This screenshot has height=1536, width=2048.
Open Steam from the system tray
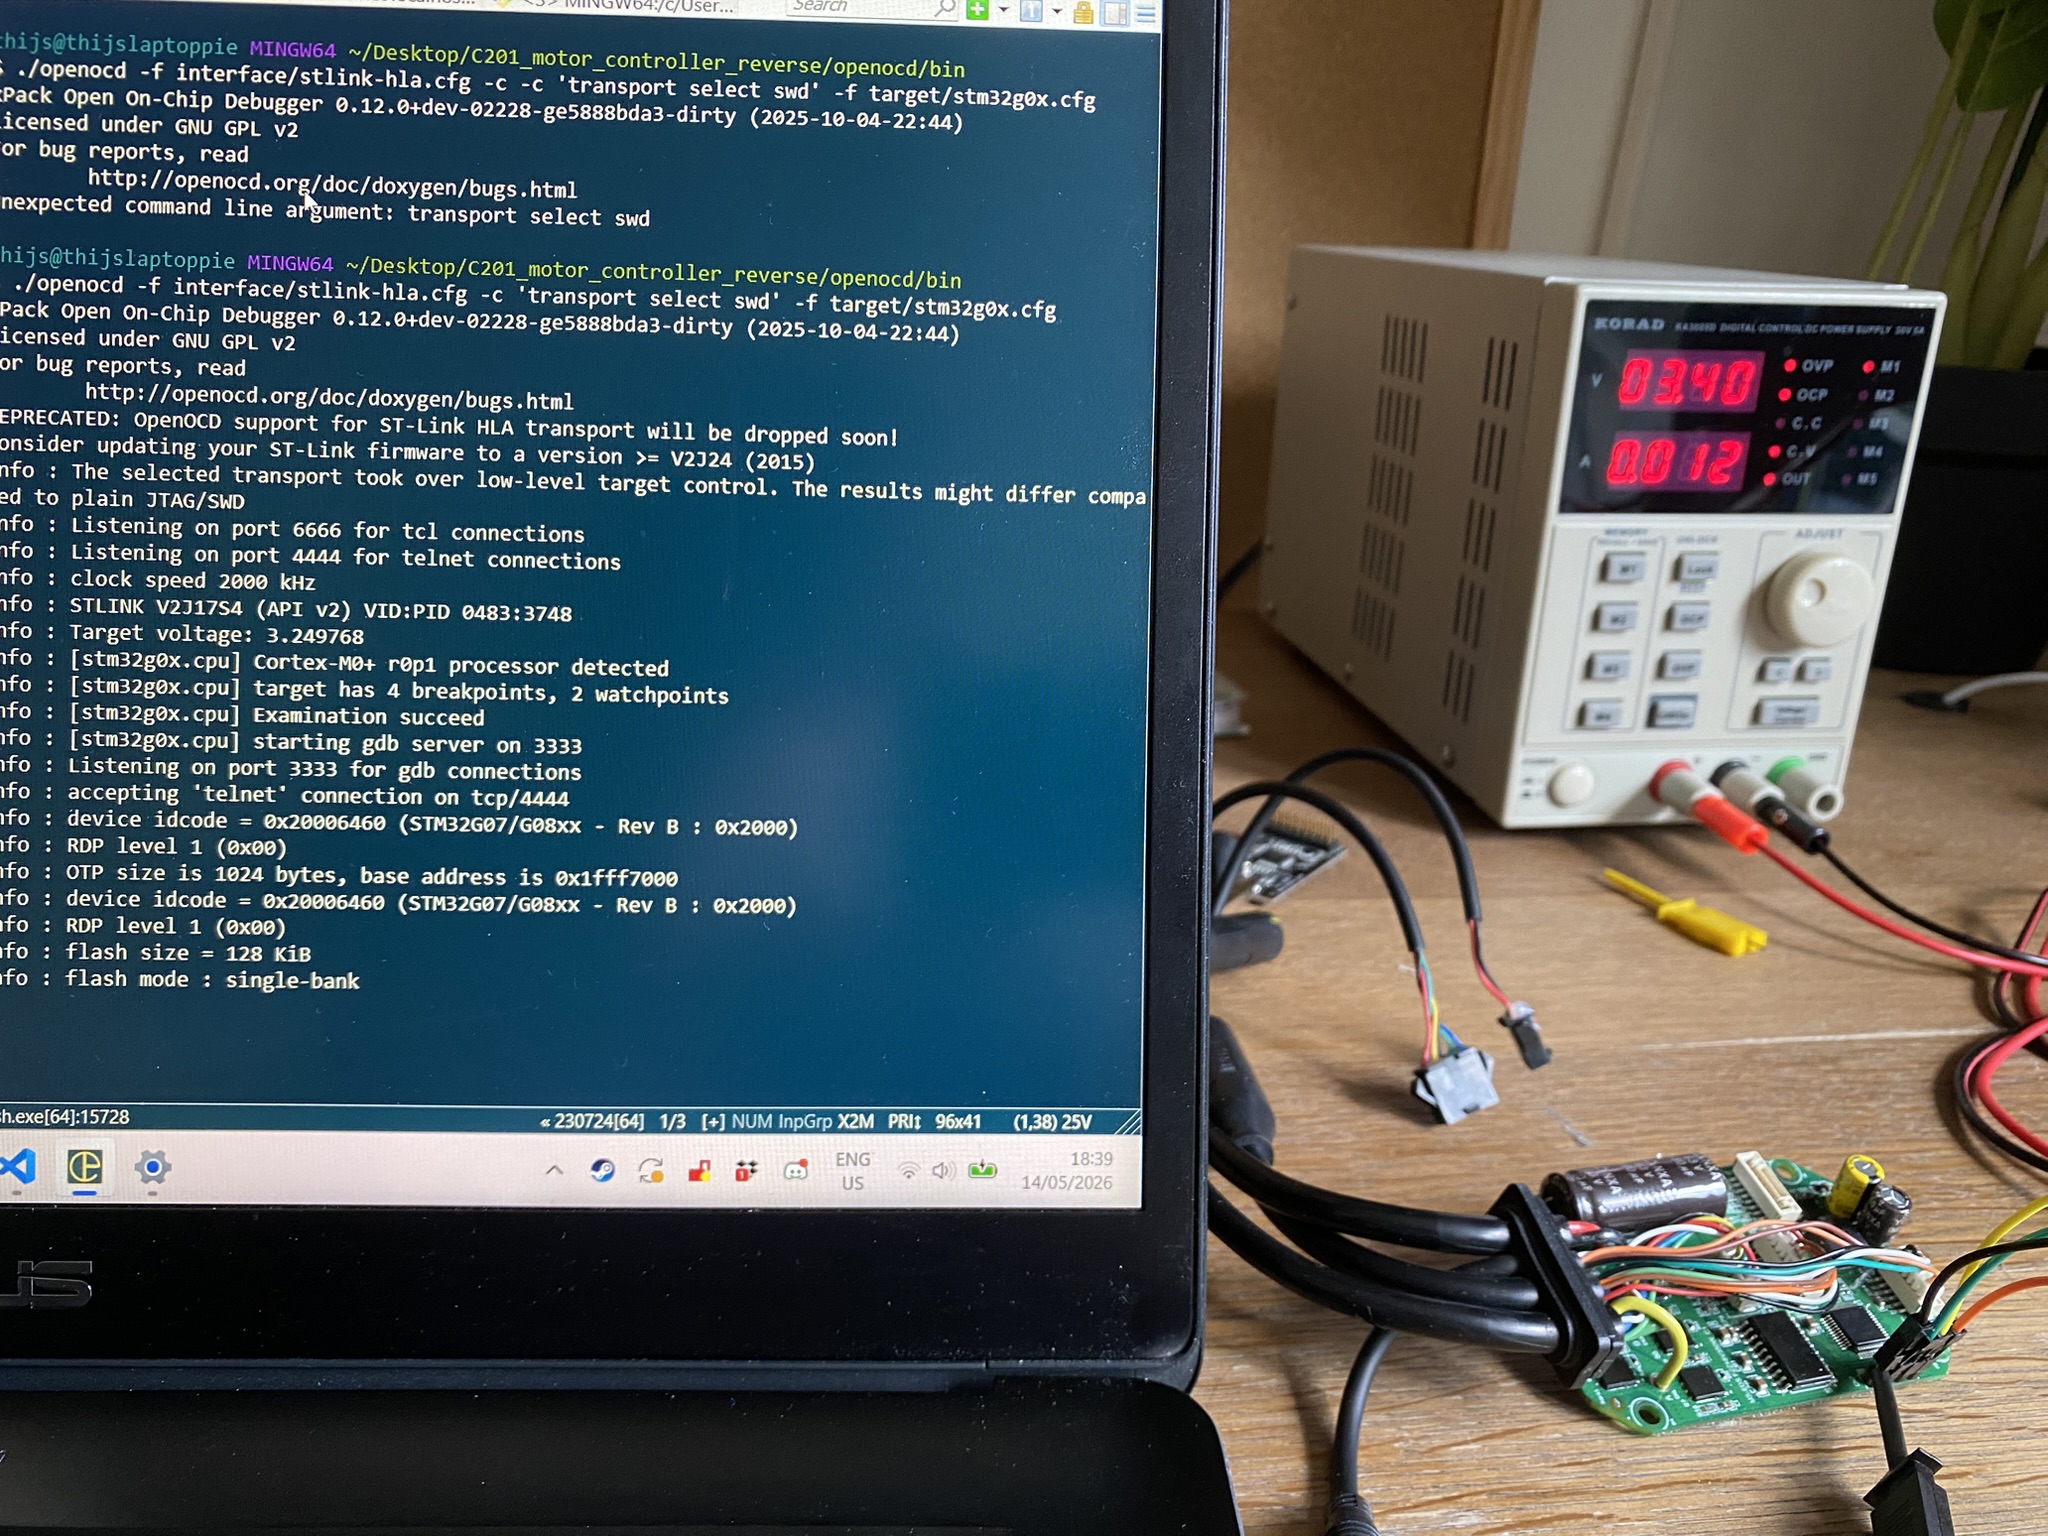click(x=602, y=1169)
